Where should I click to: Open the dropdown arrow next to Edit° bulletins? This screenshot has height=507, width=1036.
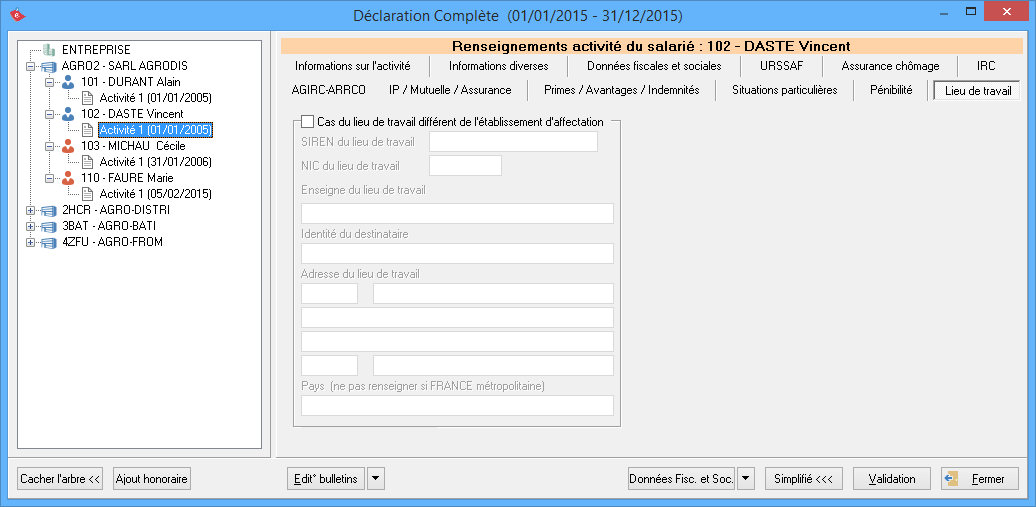(376, 479)
